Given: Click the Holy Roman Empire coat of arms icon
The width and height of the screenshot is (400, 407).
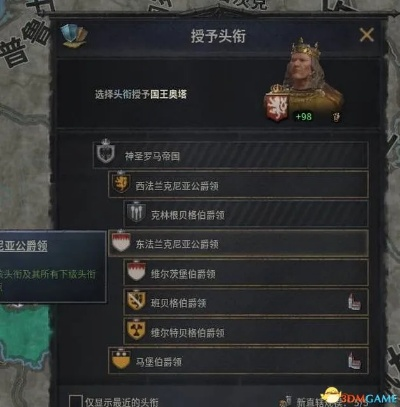Looking at the screenshot, I should point(106,152).
